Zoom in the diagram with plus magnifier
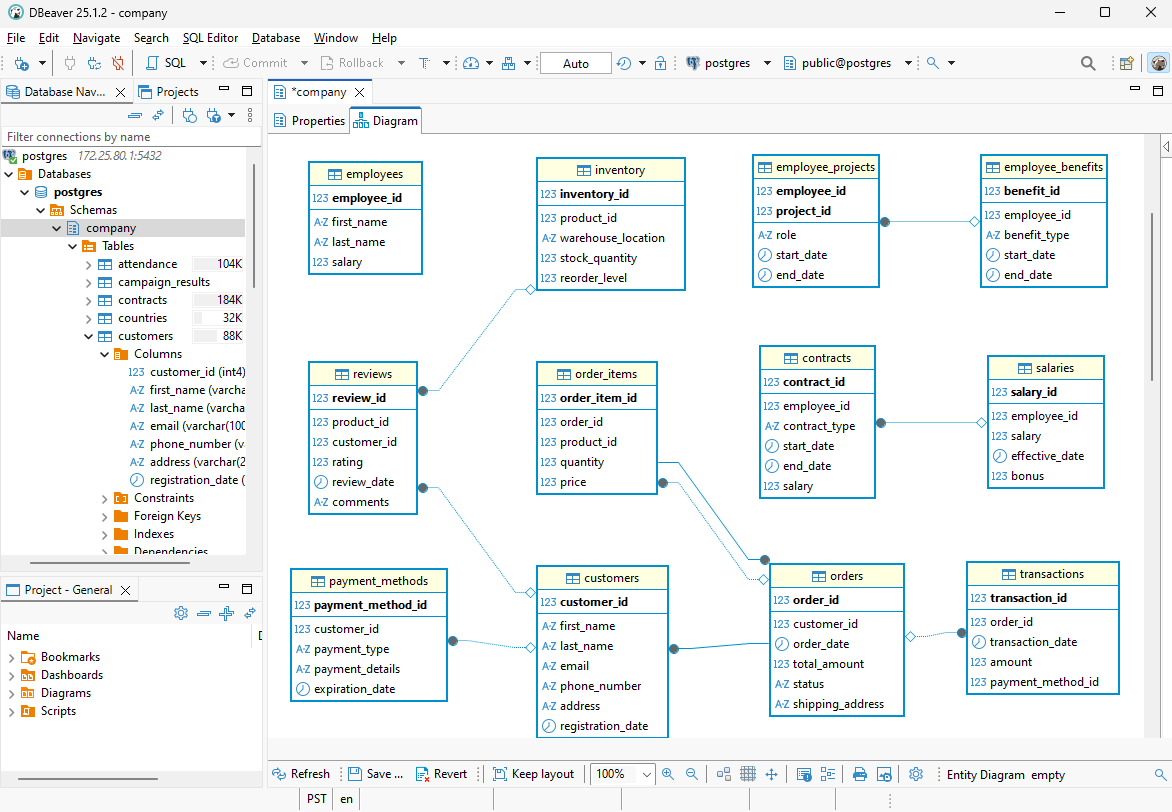Screen dimensions: 1172x812 coord(667,775)
